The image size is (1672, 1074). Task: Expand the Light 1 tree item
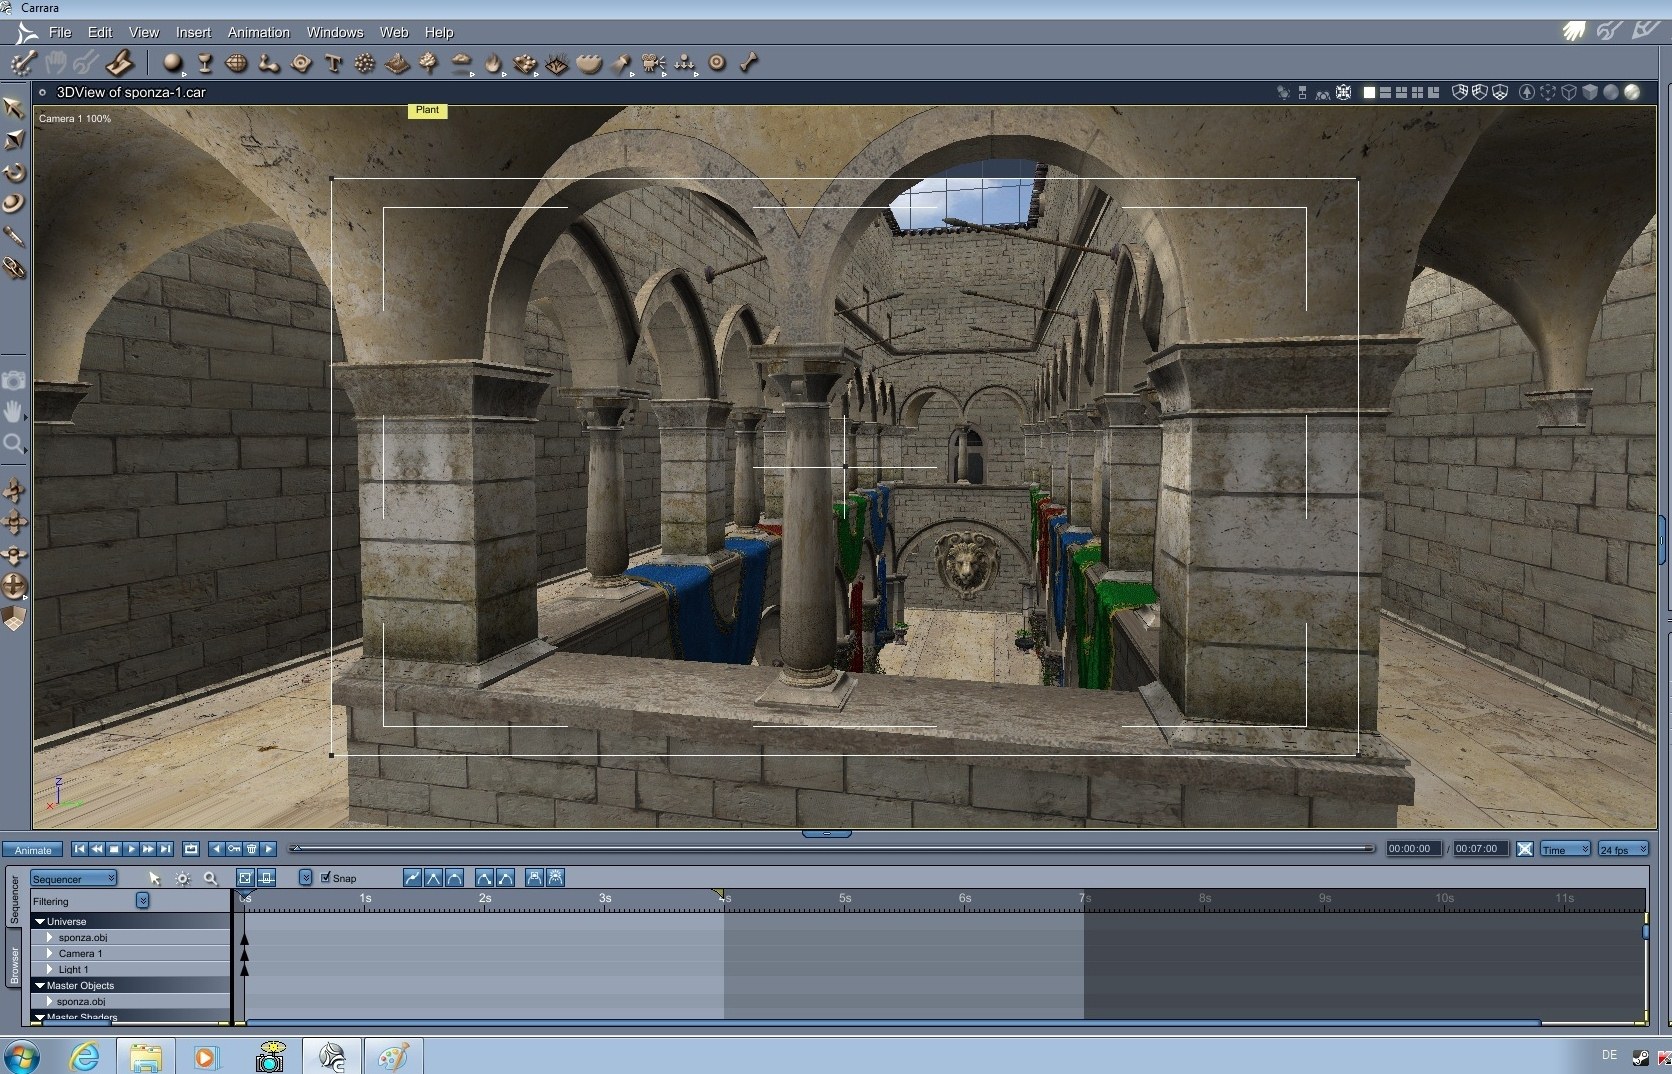click(x=49, y=969)
